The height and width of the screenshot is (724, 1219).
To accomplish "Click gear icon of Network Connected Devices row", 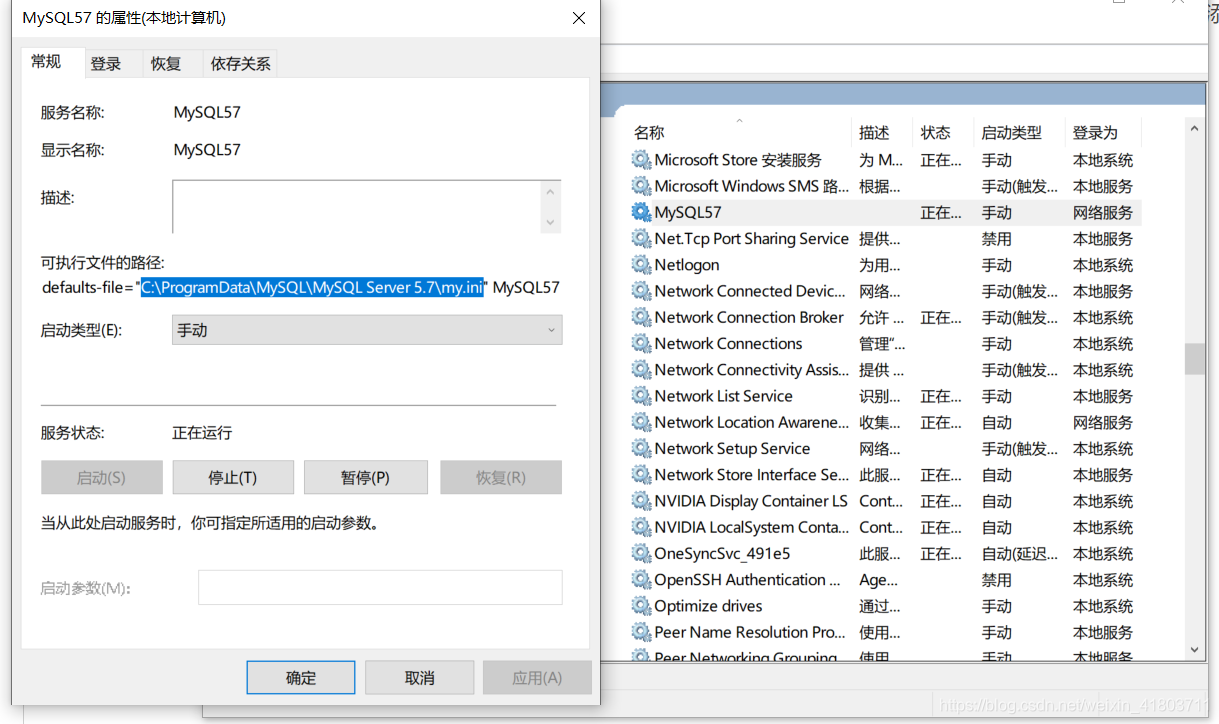I will [641, 291].
